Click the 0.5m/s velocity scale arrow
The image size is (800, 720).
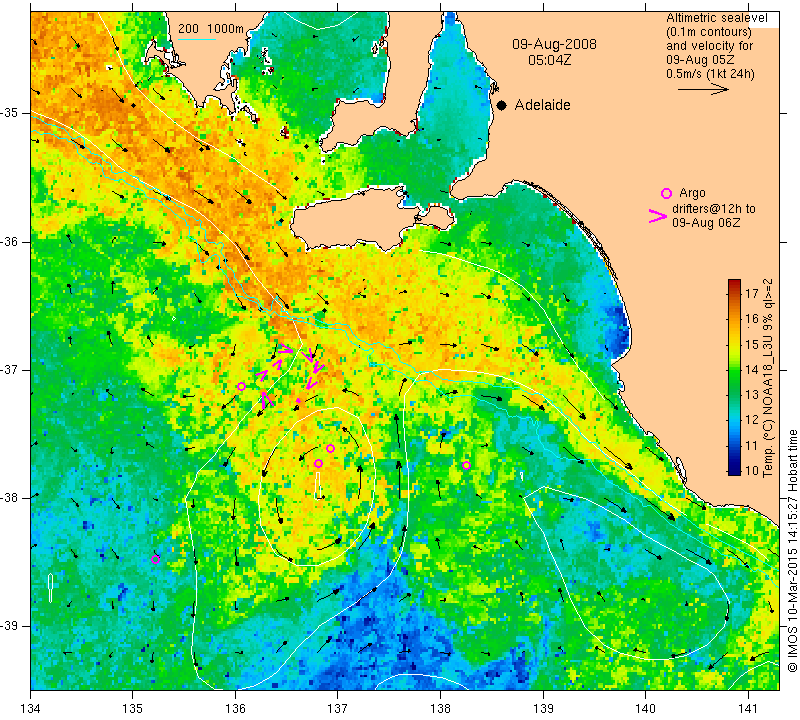(703, 89)
